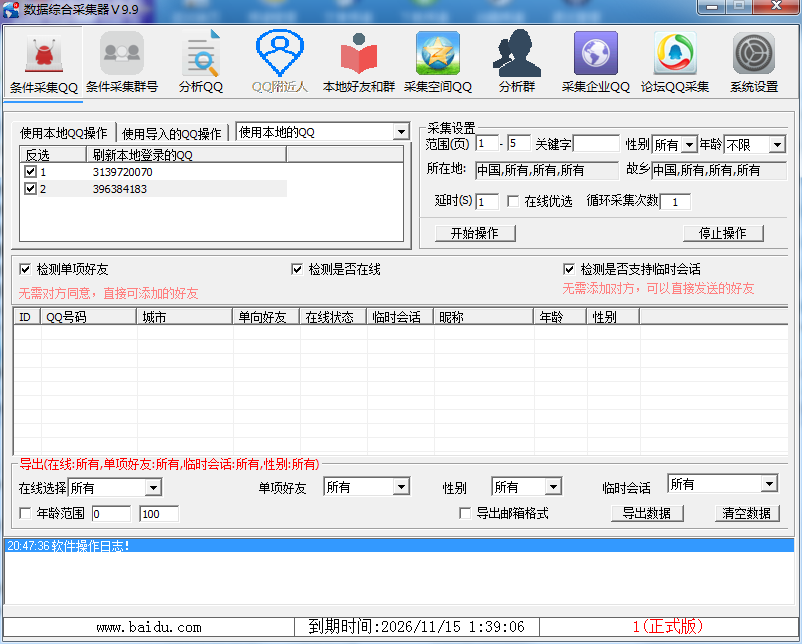Open the 单项好友 export dropdown

pos(402,487)
